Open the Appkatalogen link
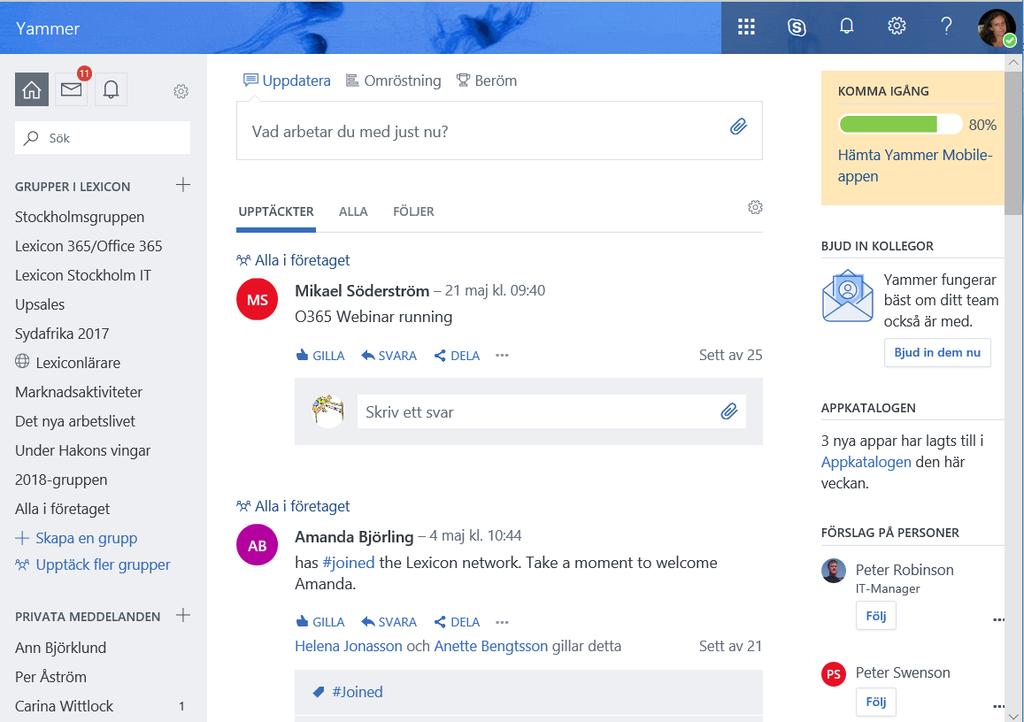1024x722 pixels. (866, 462)
